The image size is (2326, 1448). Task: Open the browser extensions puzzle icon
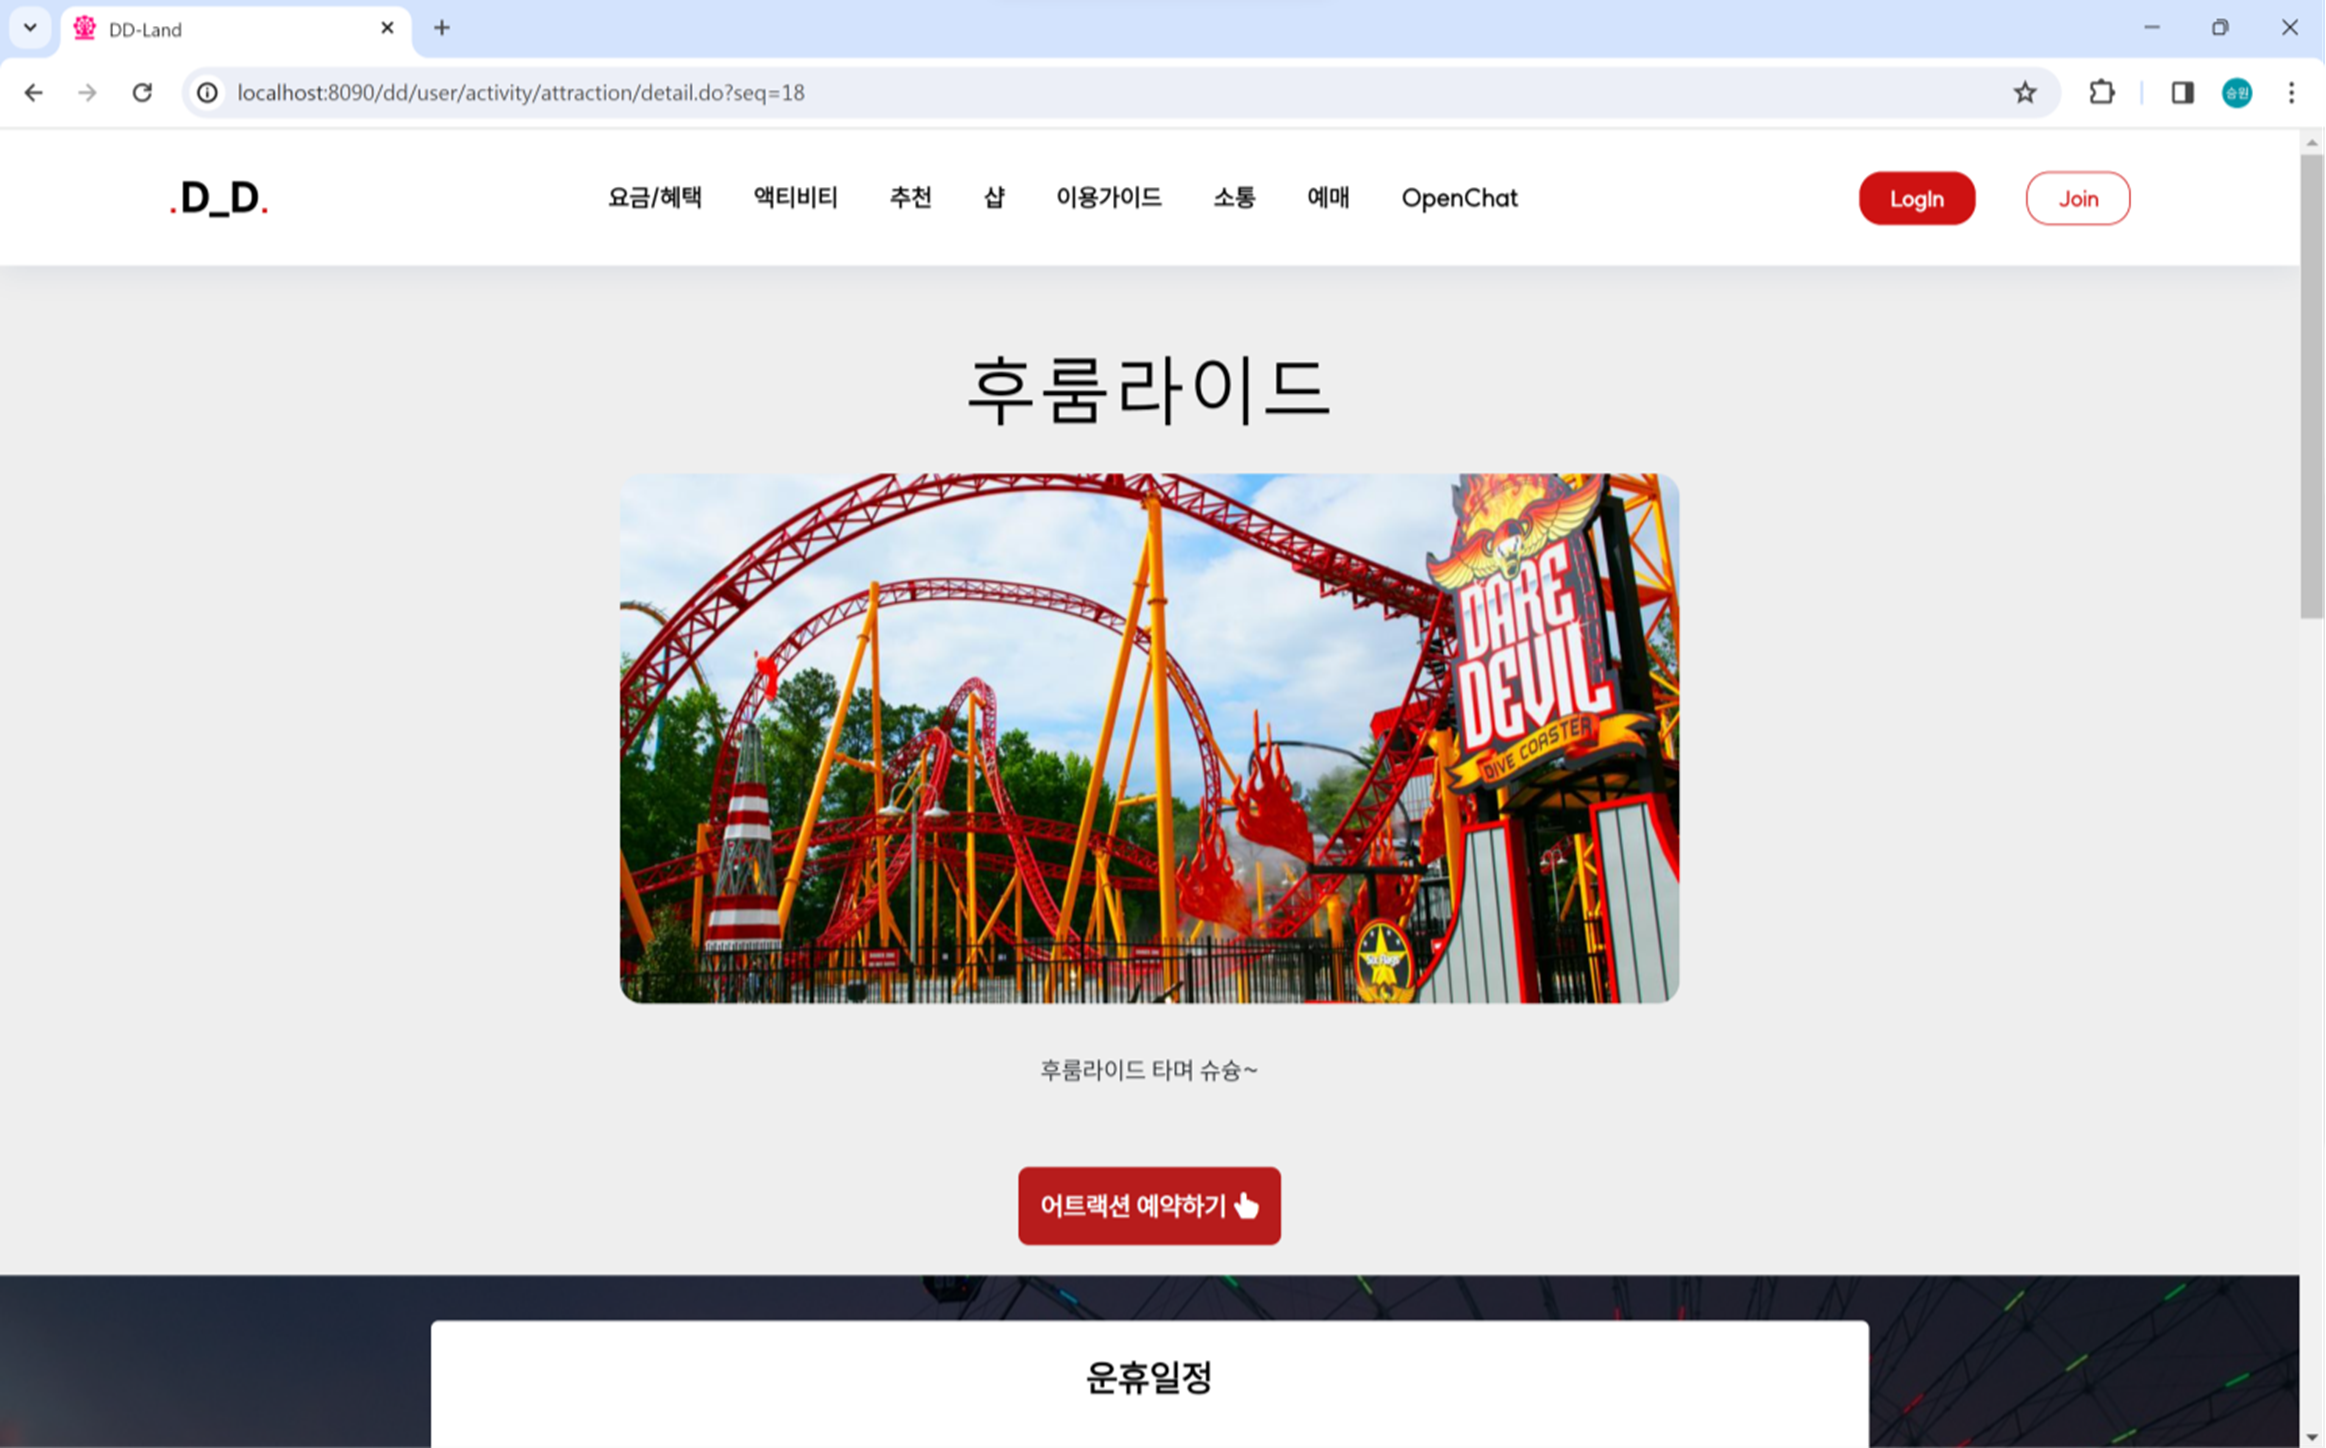(x=2102, y=93)
